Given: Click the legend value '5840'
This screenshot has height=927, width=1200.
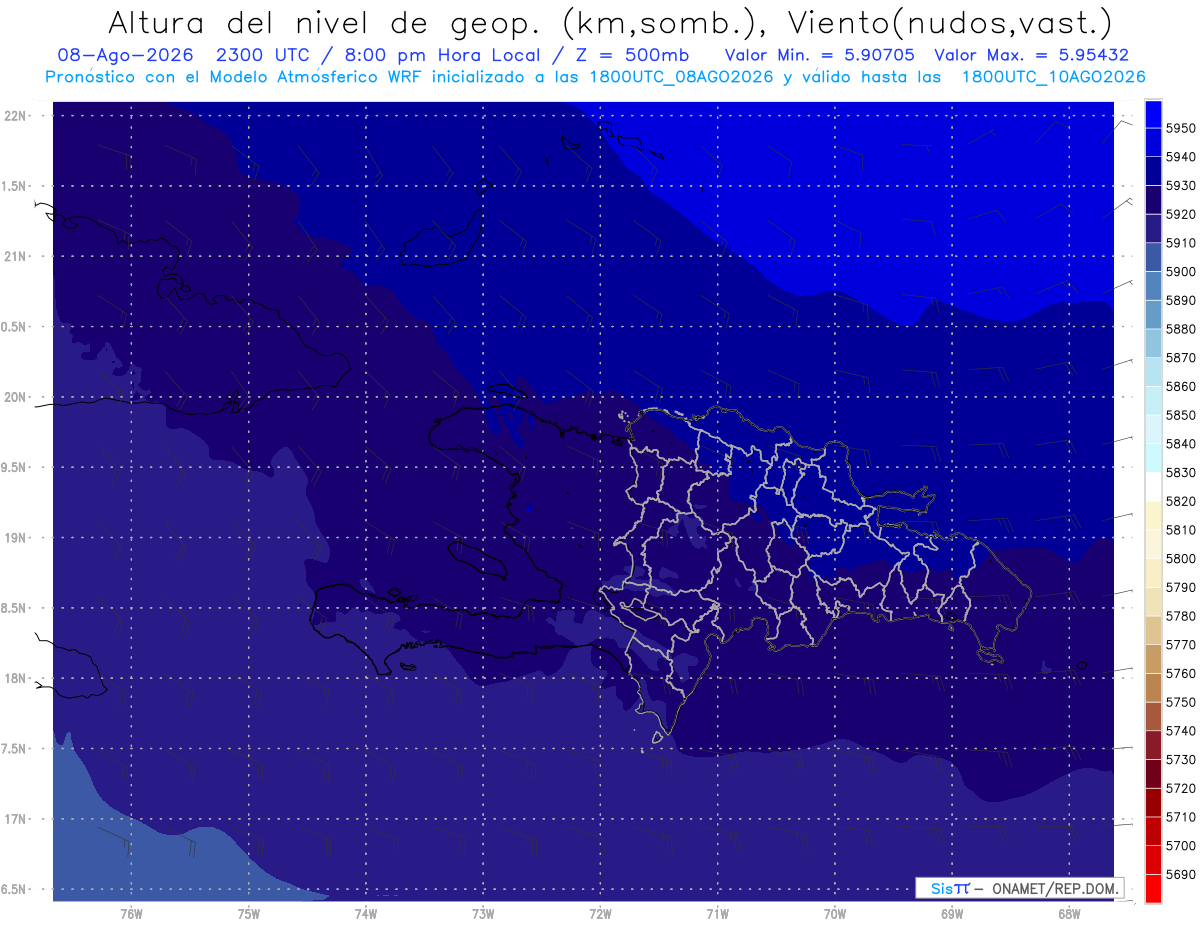Looking at the screenshot, I should (x=1182, y=443).
